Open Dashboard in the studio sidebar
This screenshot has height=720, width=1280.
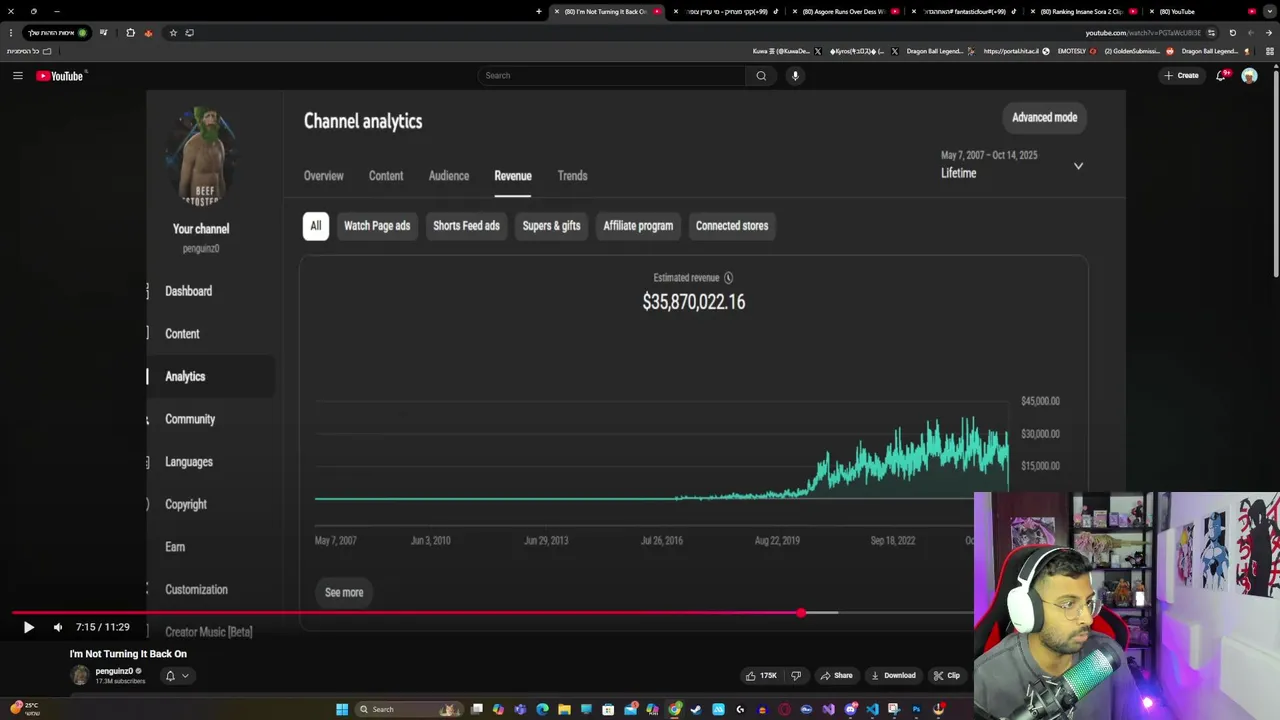pyautogui.click(x=188, y=291)
